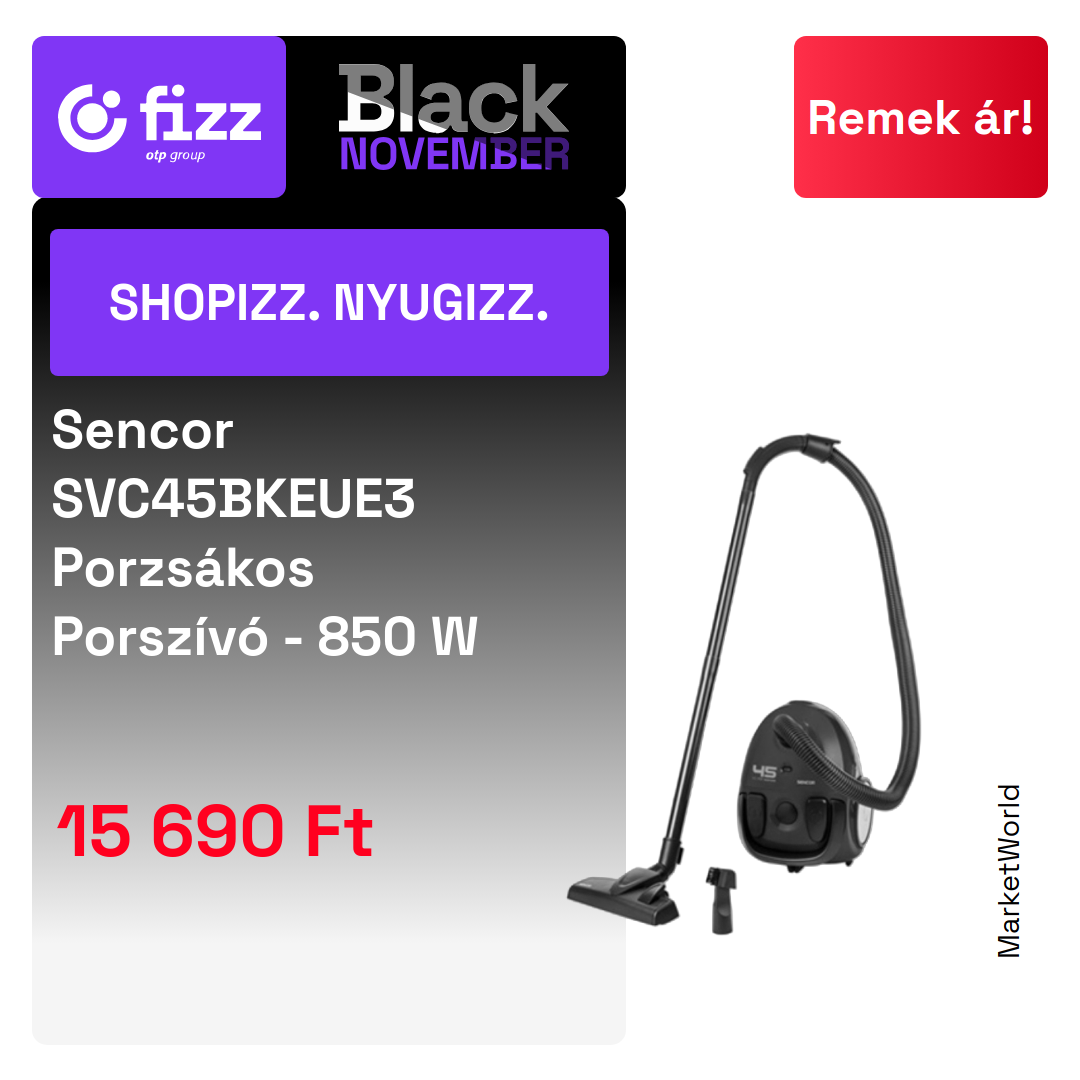1080x1080 pixels.
Task: Click the otp group subtitle text
Action: [175, 156]
